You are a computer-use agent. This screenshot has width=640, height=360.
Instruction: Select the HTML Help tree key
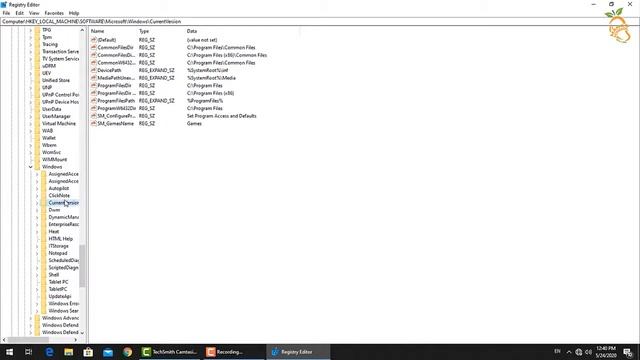coord(60,239)
